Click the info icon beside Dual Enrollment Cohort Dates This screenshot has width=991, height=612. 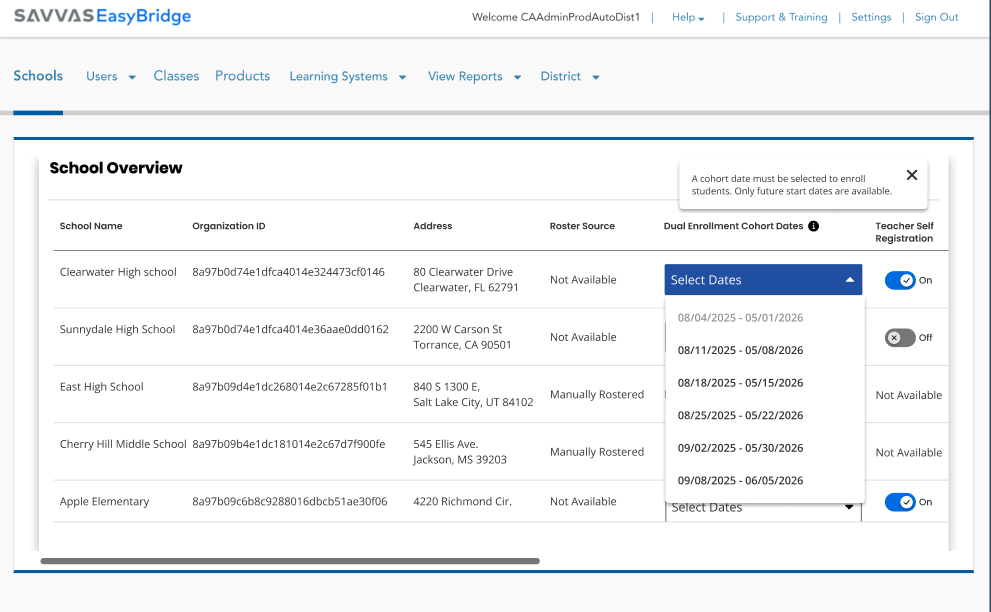[813, 226]
